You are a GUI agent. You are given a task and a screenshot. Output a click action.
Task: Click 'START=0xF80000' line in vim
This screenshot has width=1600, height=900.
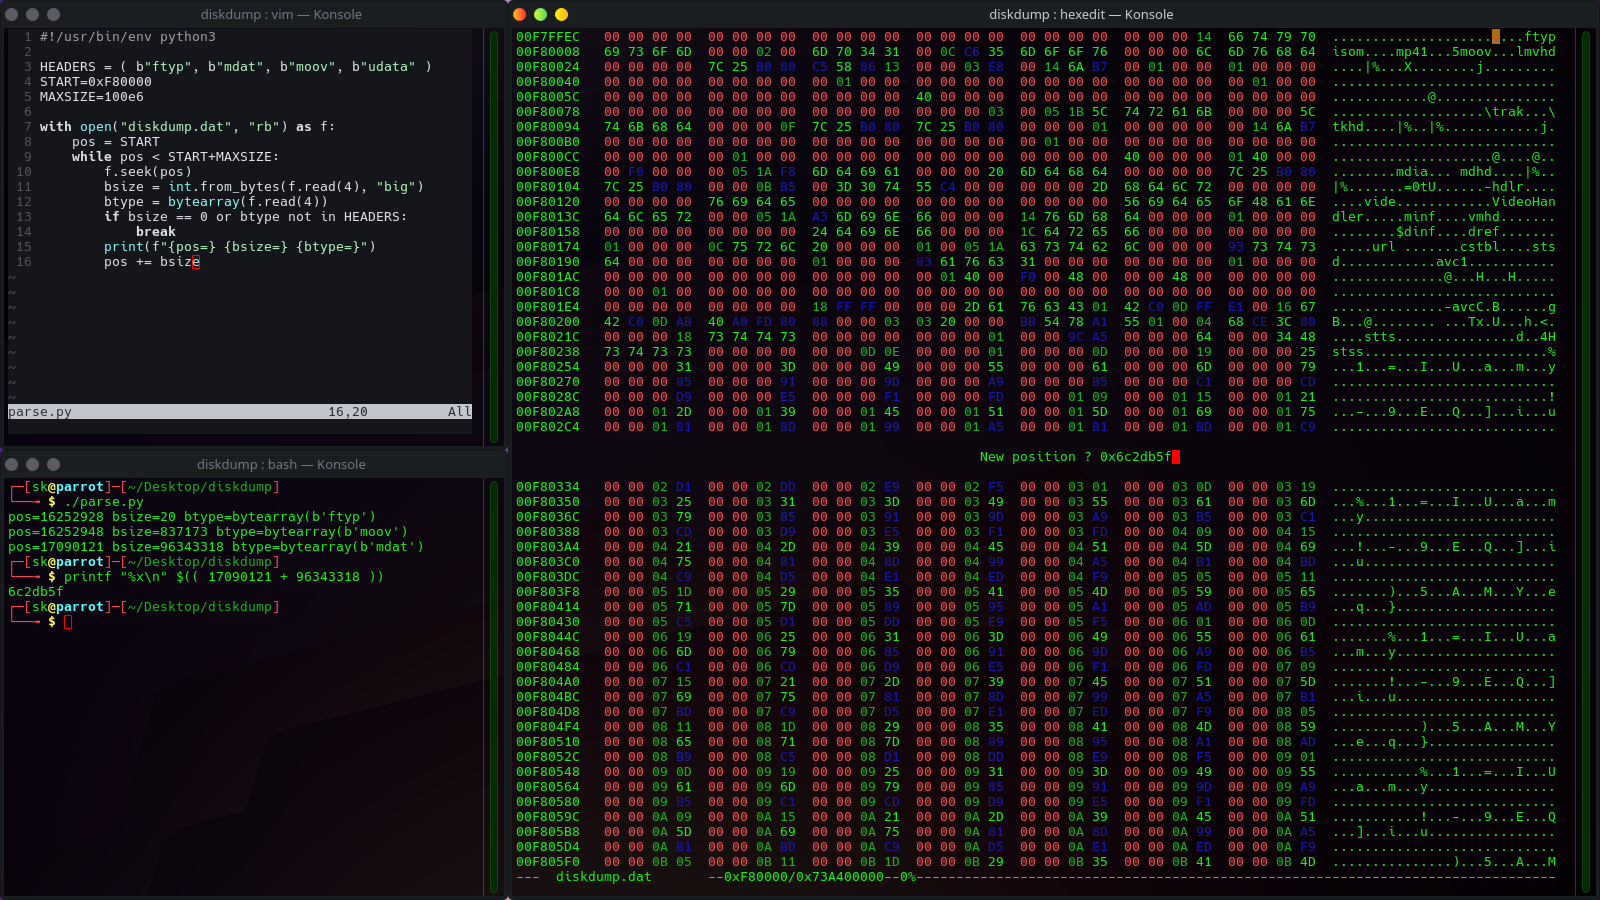tap(96, 82)
